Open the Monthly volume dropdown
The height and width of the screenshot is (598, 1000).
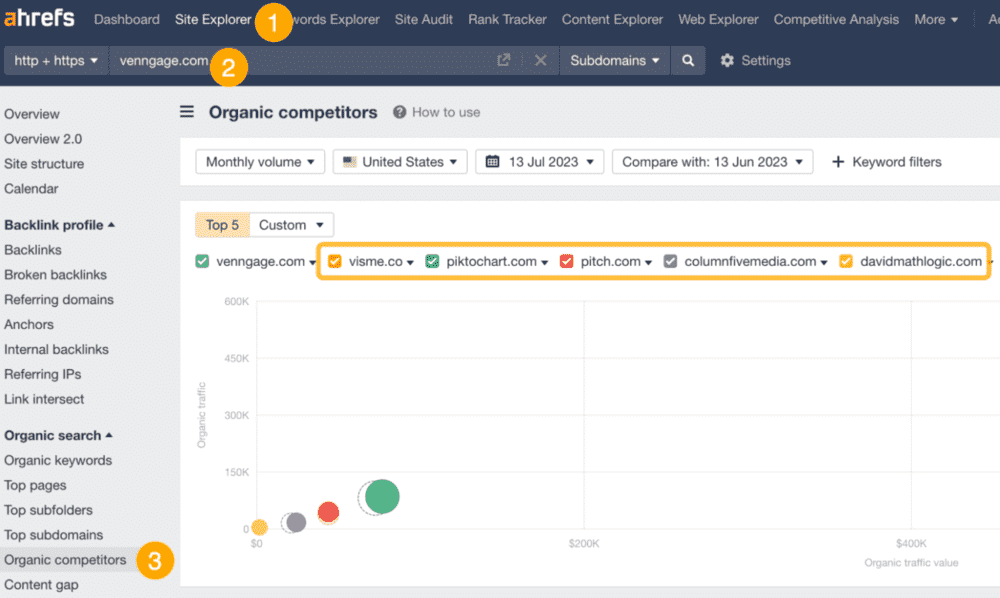point(260,162)
